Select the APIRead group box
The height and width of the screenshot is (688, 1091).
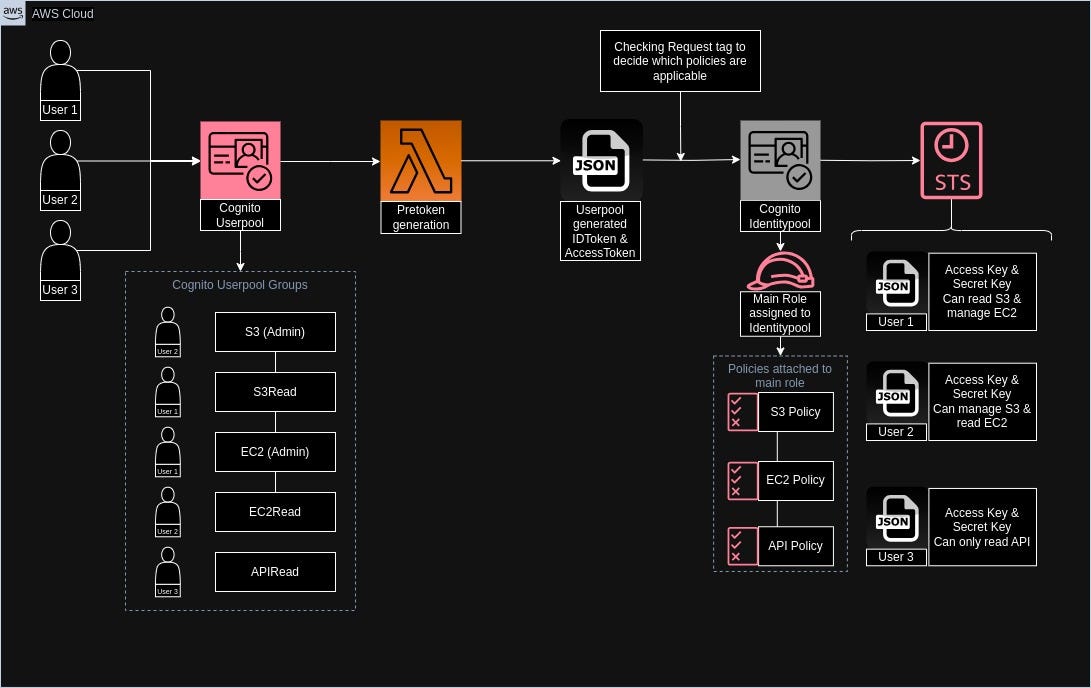(x=275, y=572)
